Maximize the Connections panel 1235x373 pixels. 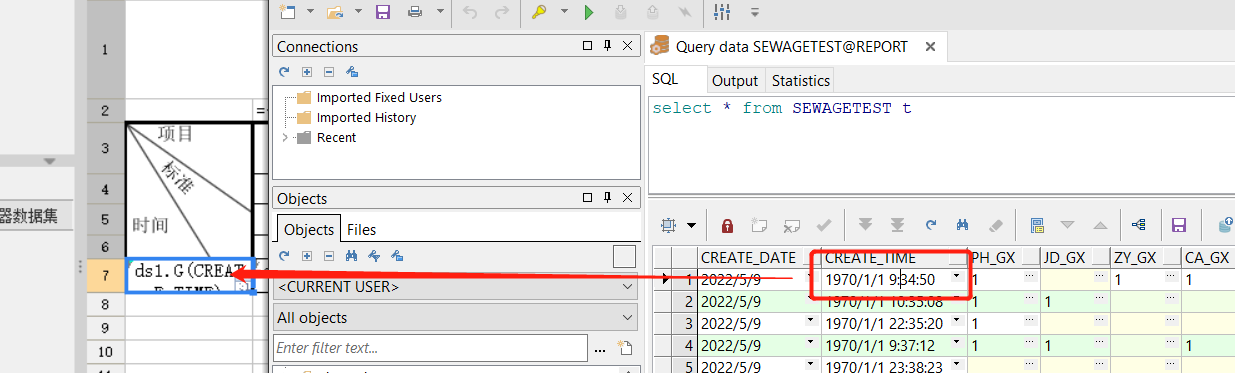coord(587,46)
